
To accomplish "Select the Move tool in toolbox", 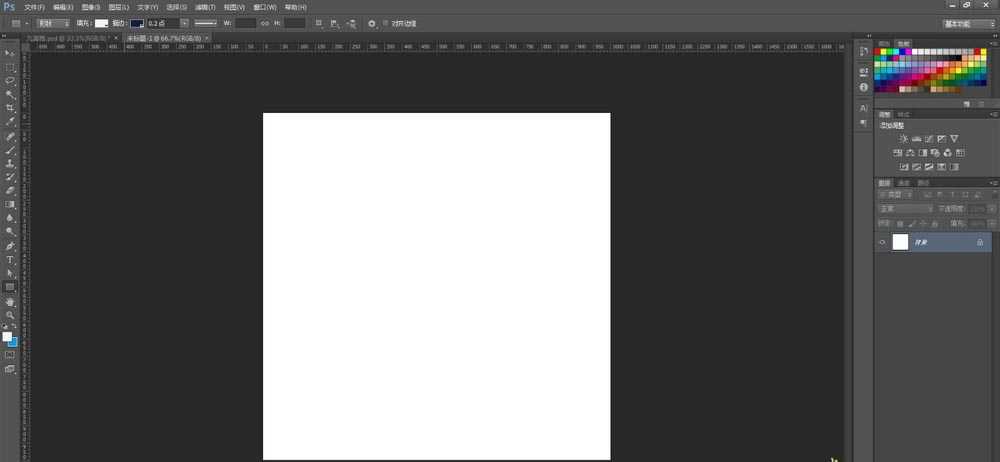I will (x=10, y=53).
